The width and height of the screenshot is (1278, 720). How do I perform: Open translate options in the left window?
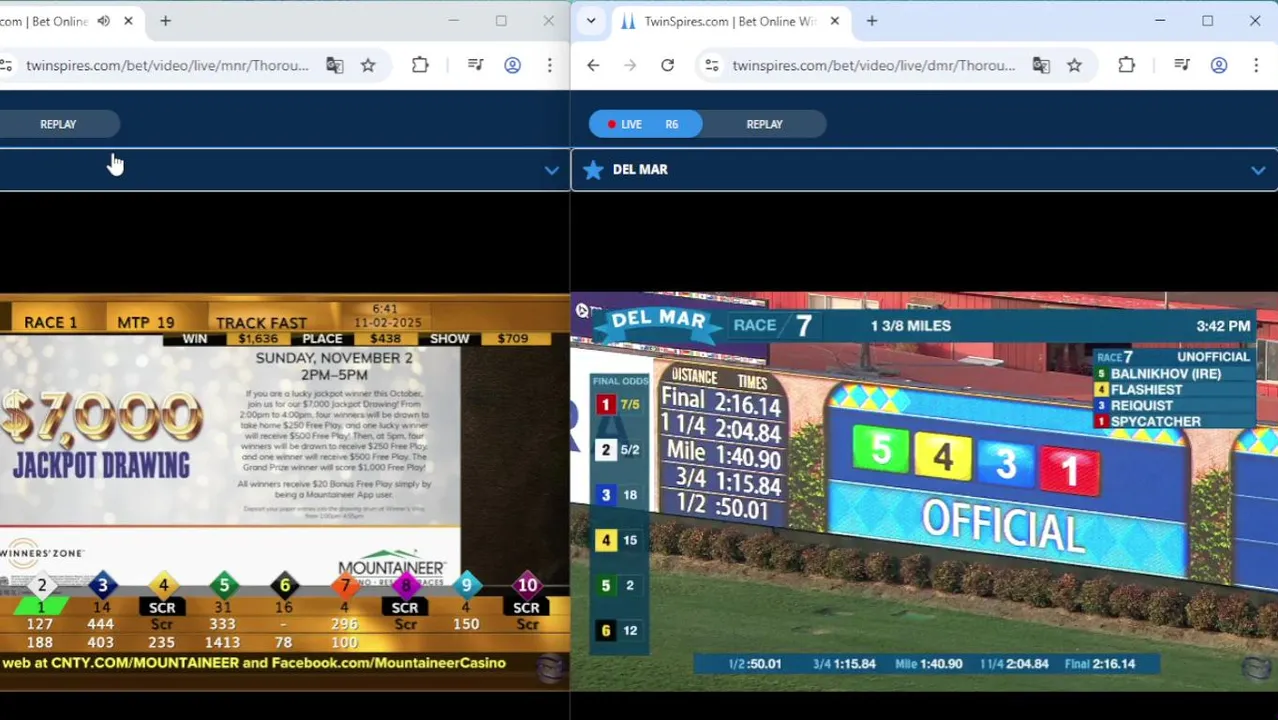point(335,66)
